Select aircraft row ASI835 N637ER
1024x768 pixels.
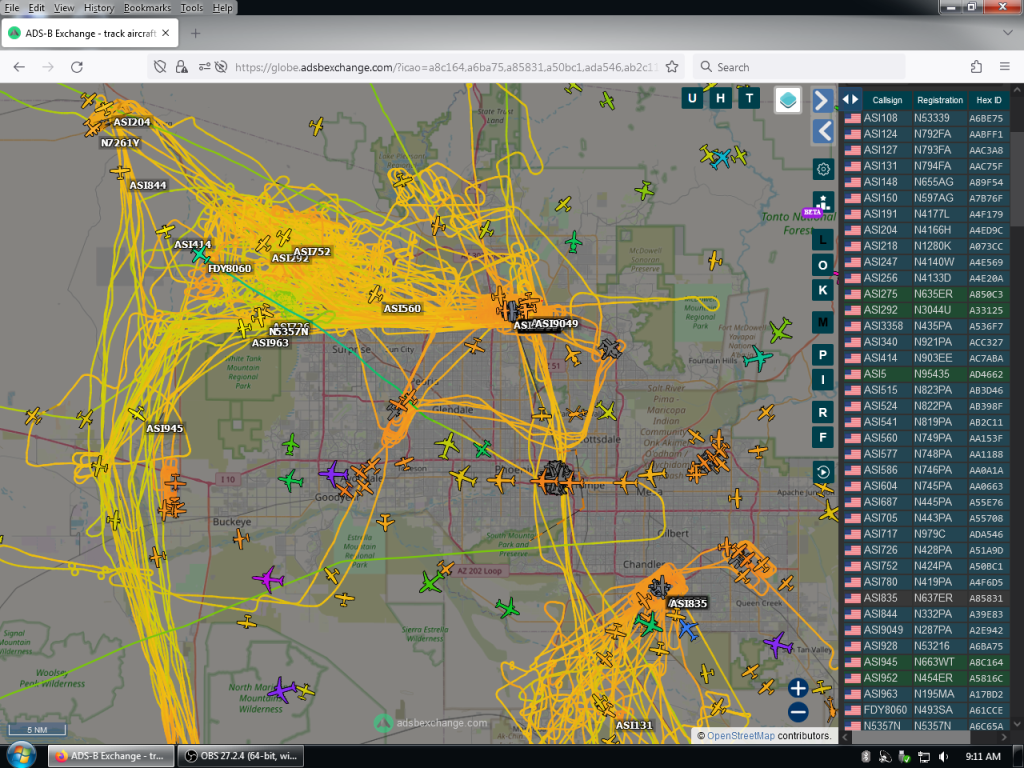[x=926, y=598]
